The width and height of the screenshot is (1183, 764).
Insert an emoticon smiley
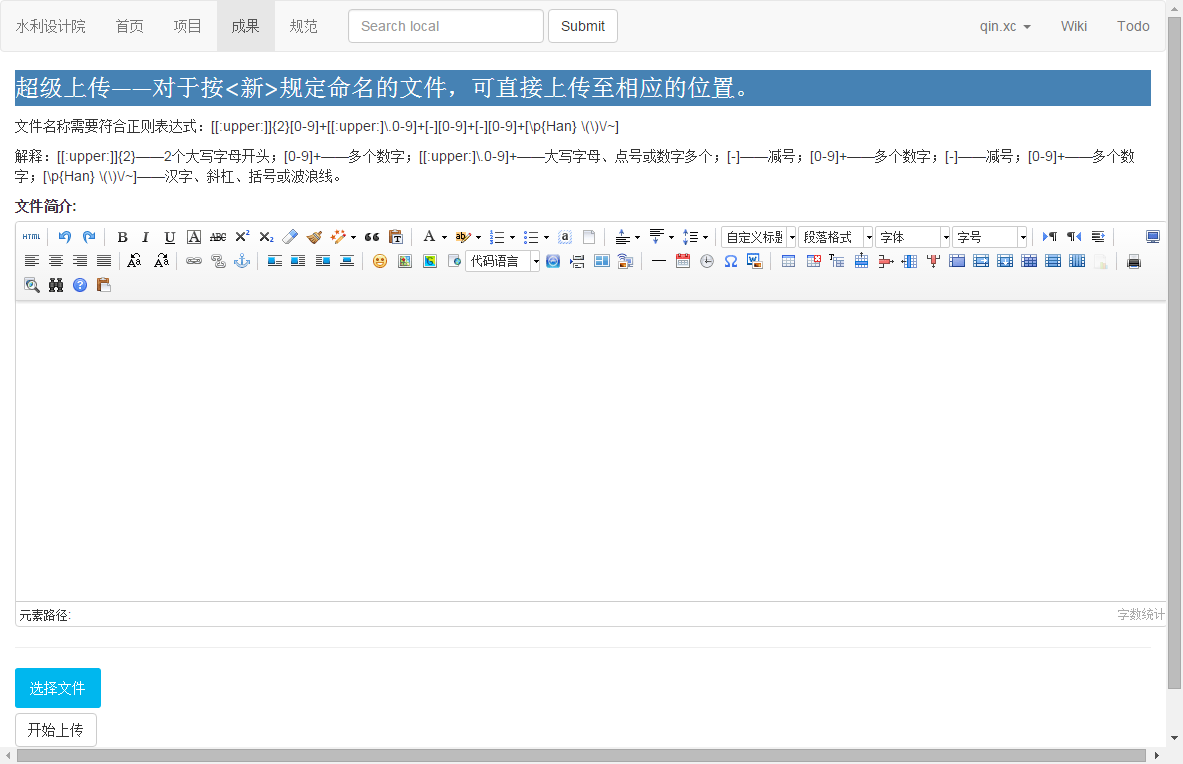[x=380, y=261]
